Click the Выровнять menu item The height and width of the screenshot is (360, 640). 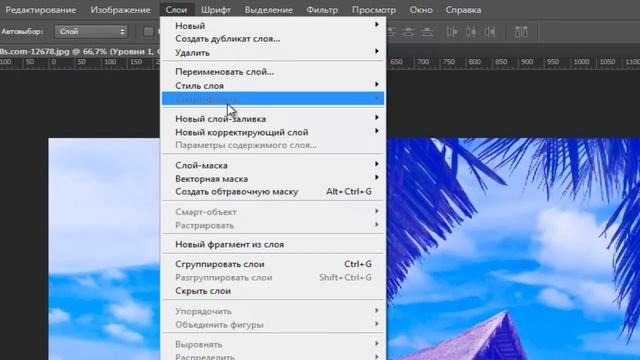[x=273, y=344]
